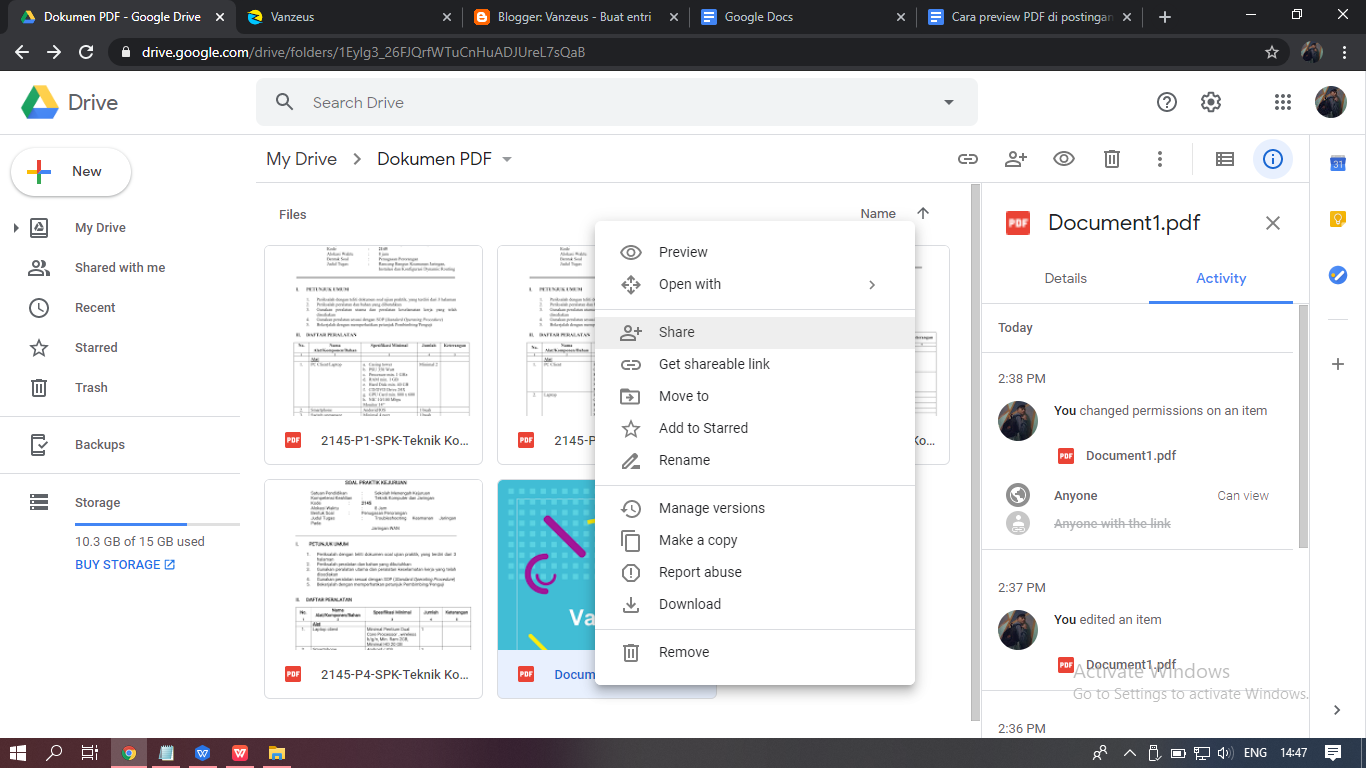Open the Google apps grid
Screen dimensions: 1366x768
coord(1281,102)
